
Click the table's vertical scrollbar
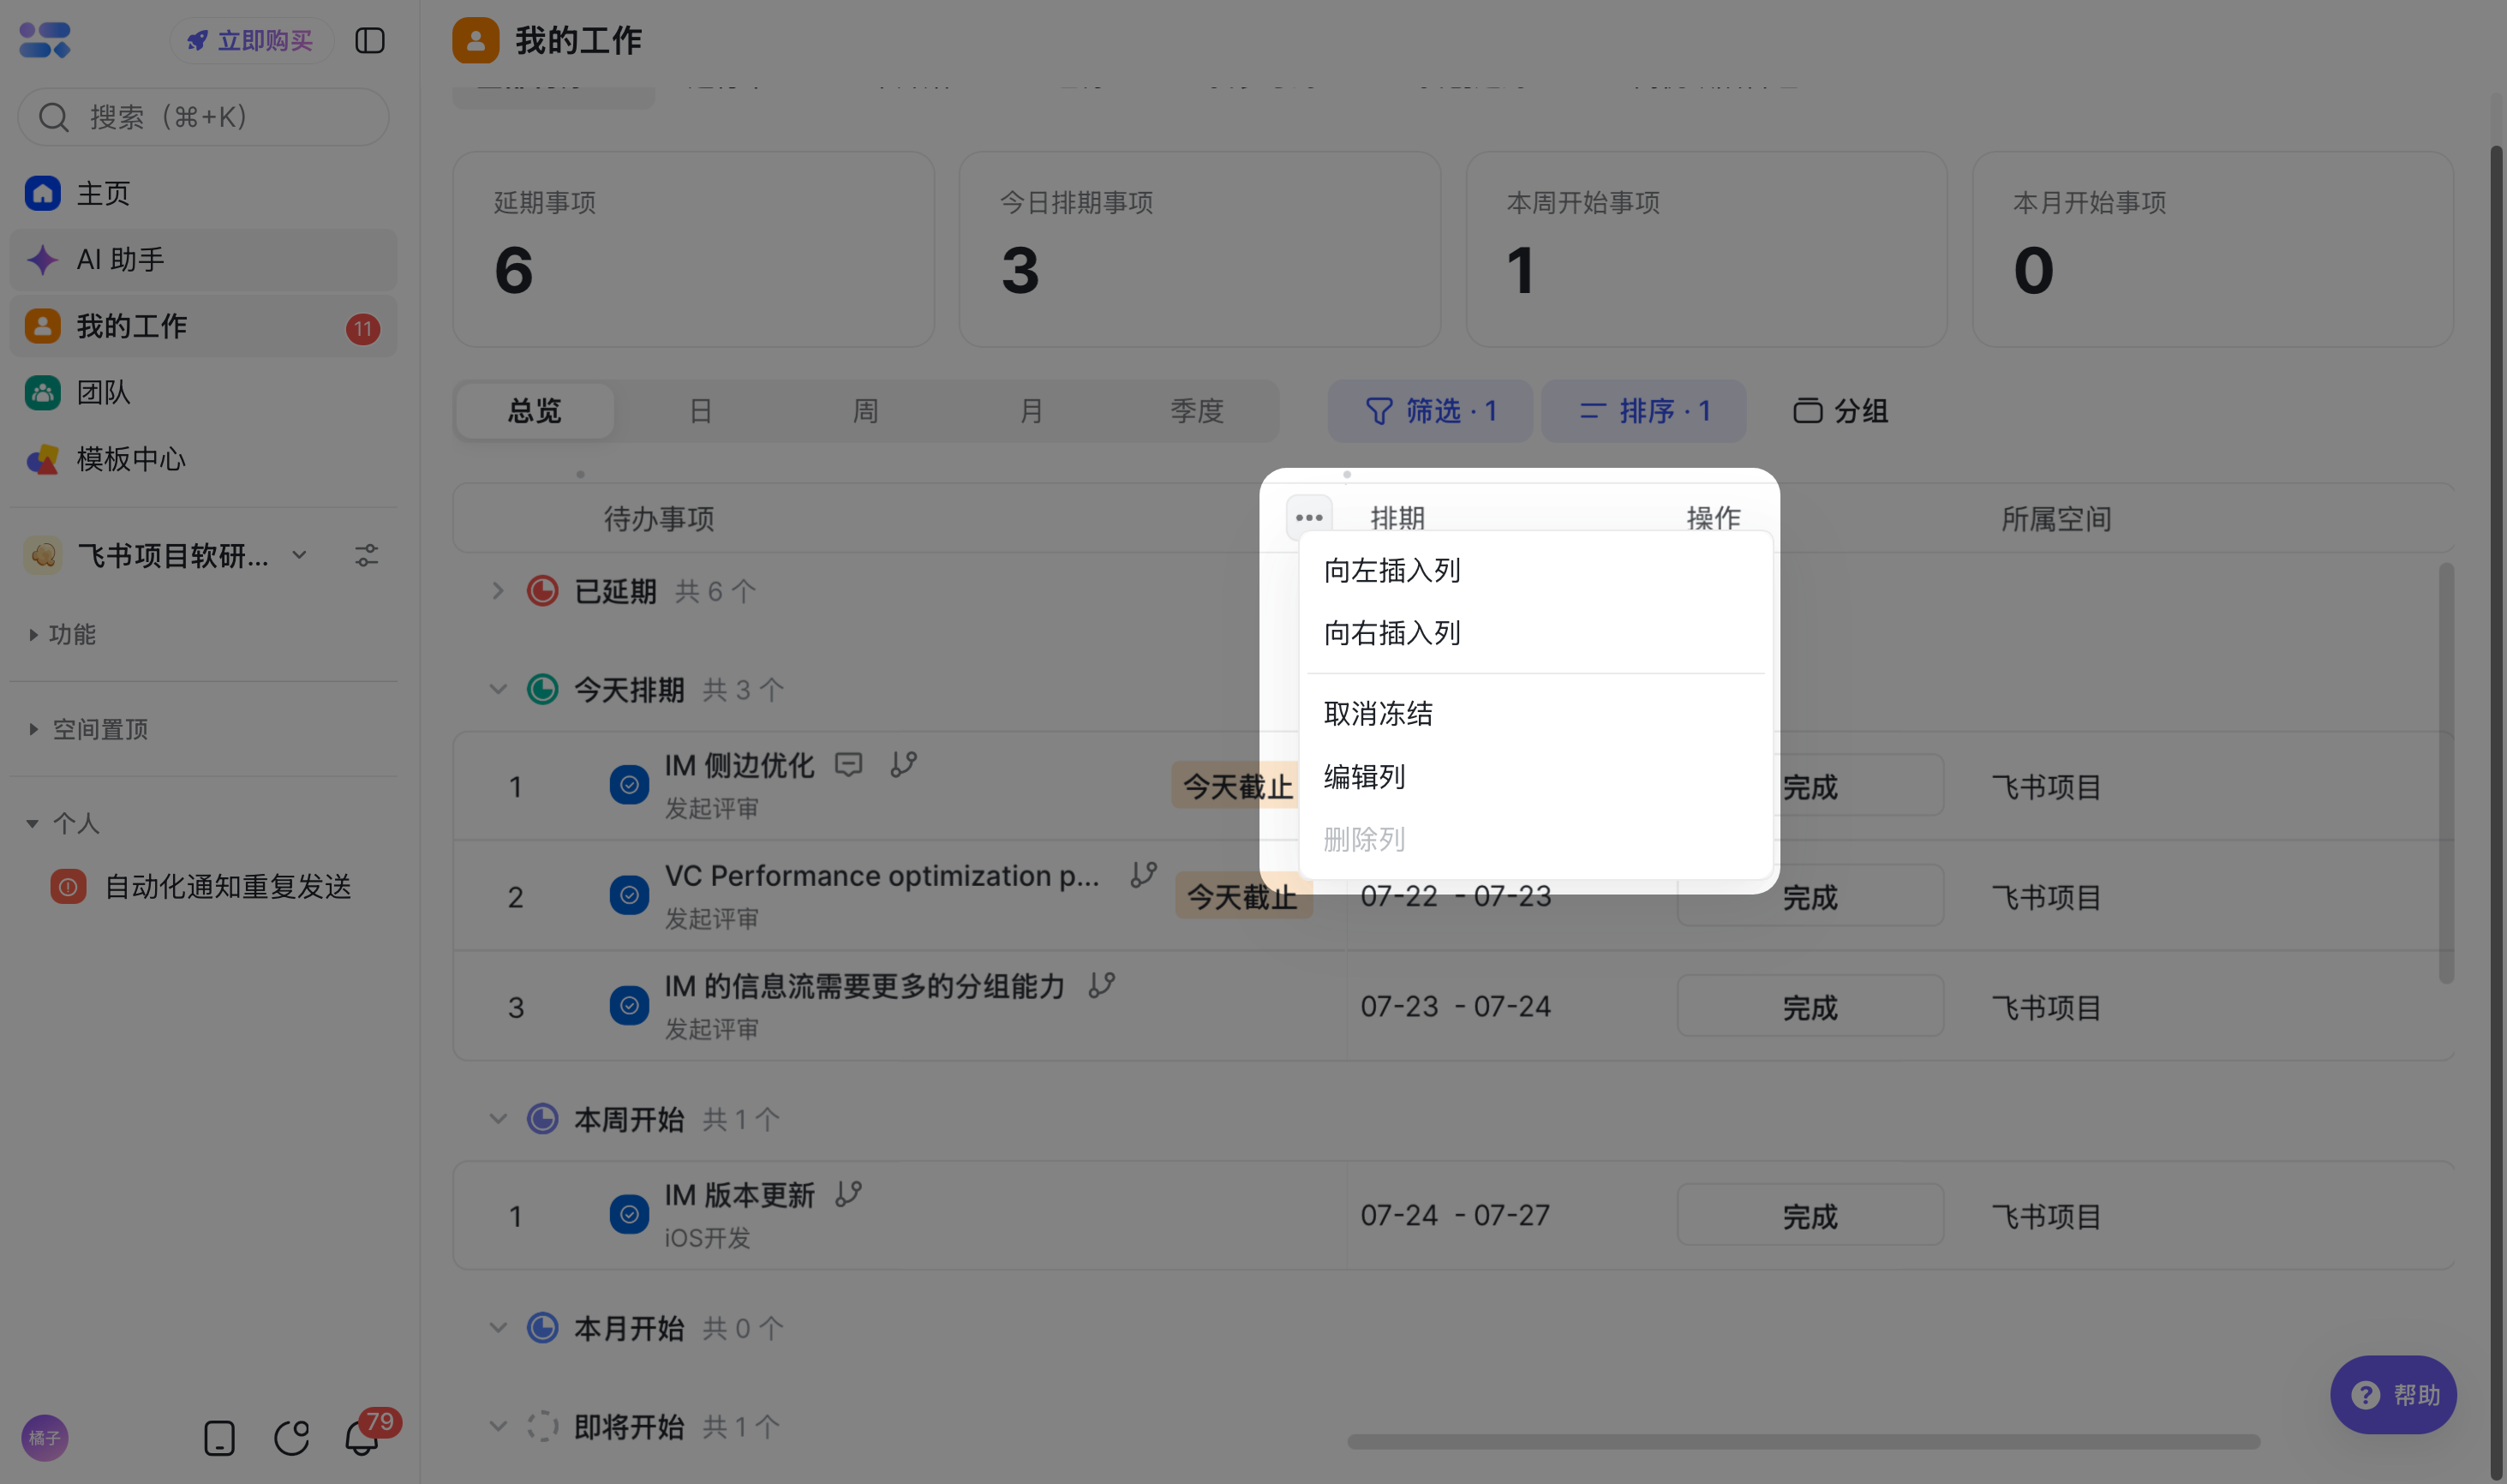(2446, 772)
